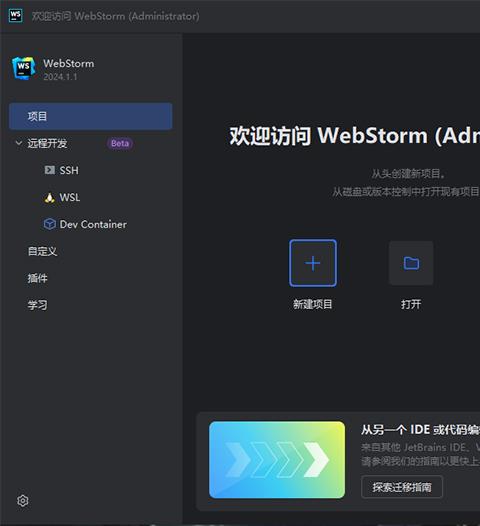Click the 新建项目 label
Viewport: 480px width, 526px height.
(313, 304)
